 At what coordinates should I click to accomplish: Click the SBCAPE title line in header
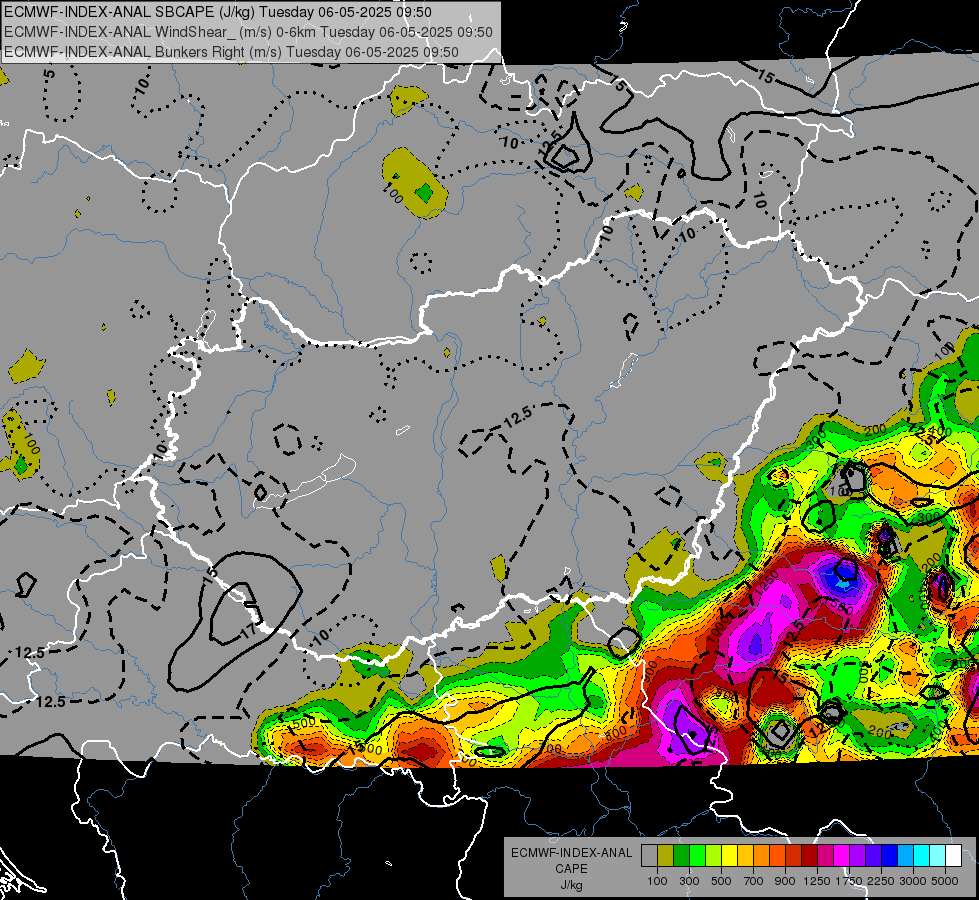click(x=218, y=12)
